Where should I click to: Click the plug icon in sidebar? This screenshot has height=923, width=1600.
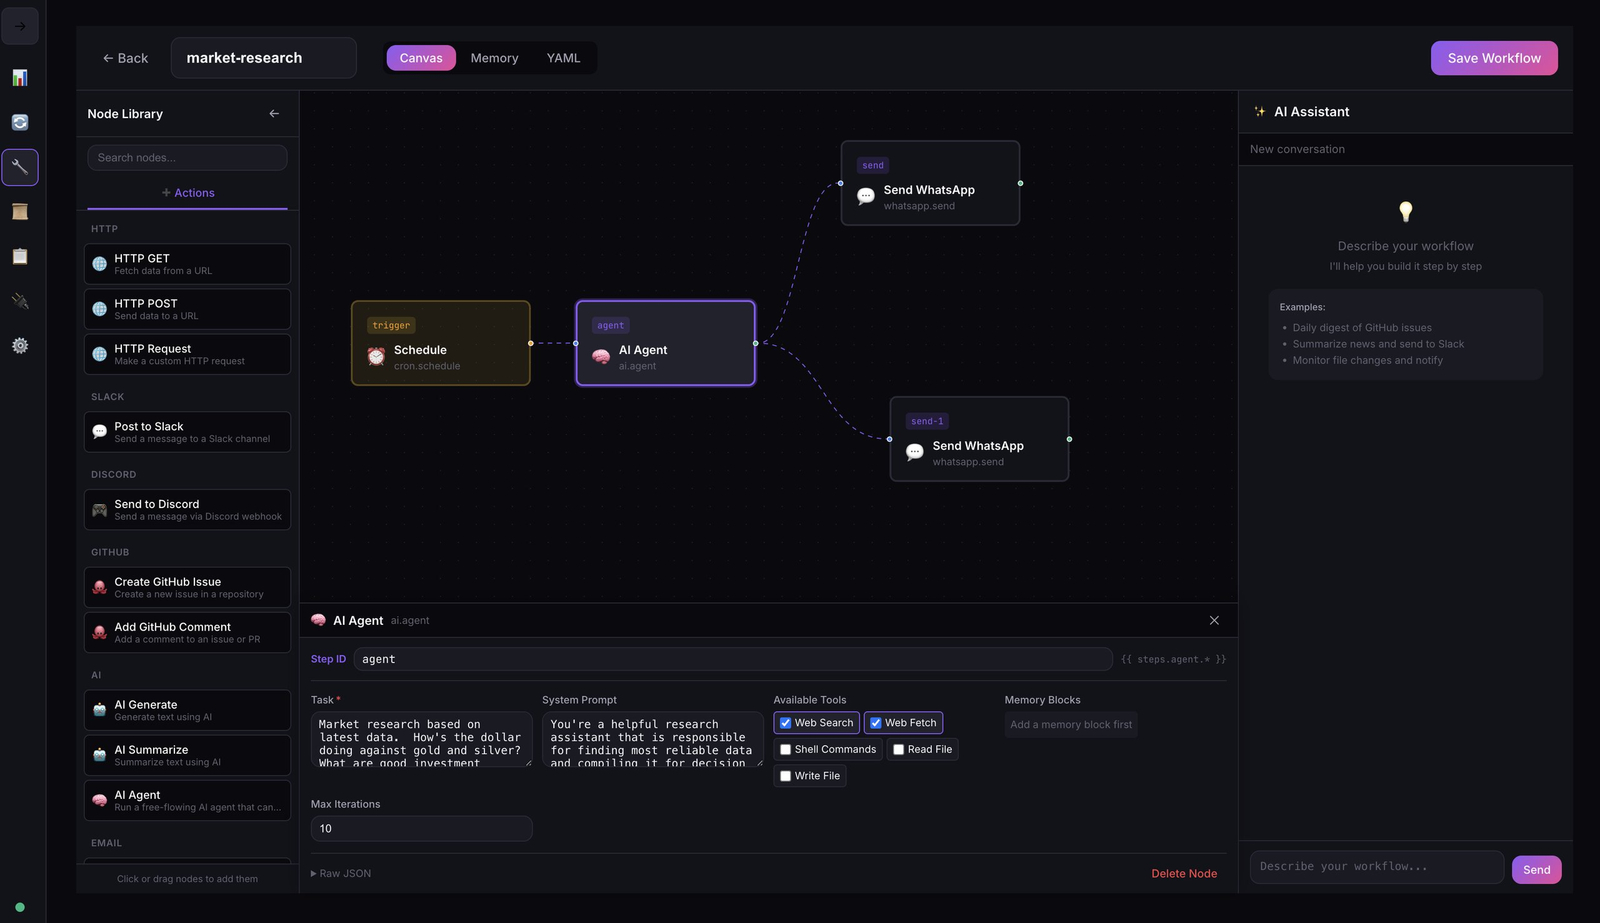[x=20, y=301]
